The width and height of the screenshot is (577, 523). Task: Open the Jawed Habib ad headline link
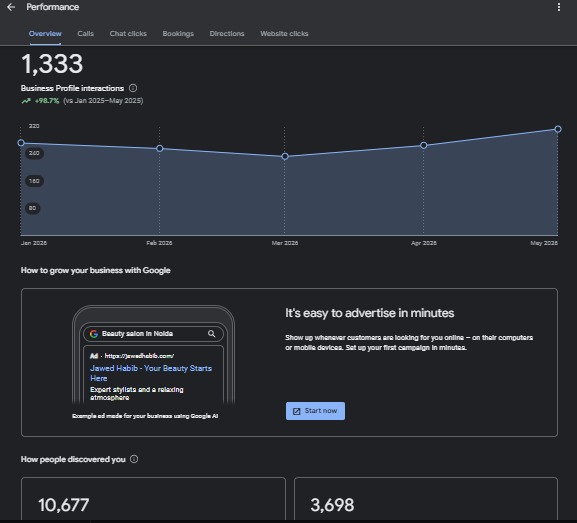pos(151,373)
